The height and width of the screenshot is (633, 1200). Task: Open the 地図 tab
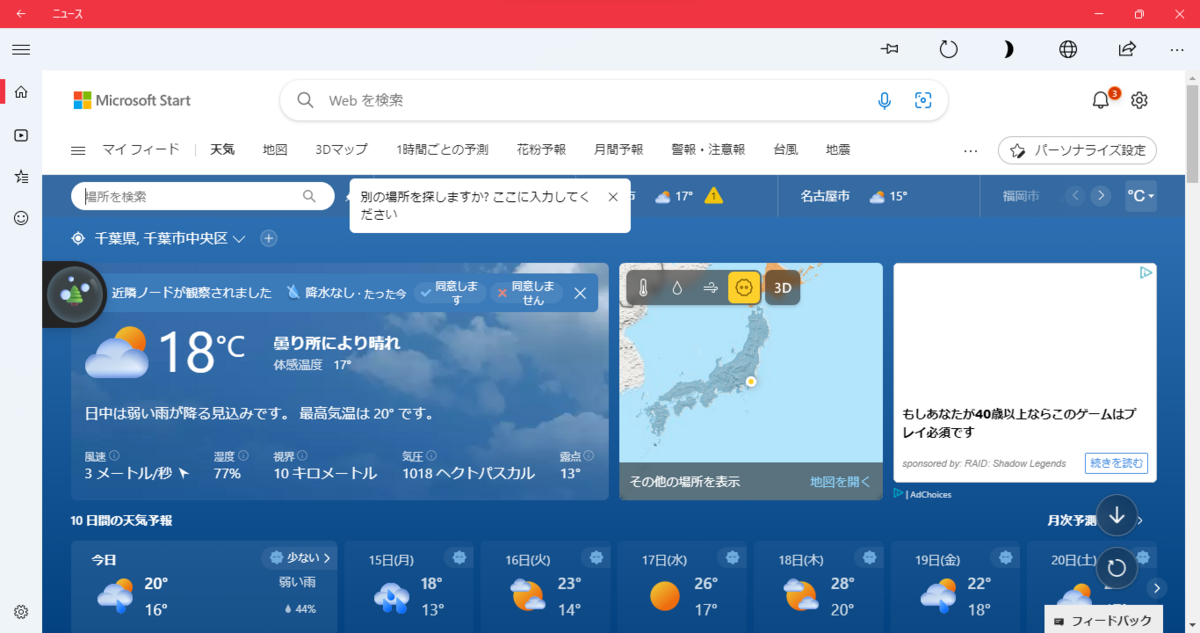pyautogui.click(x=275, y=150)
